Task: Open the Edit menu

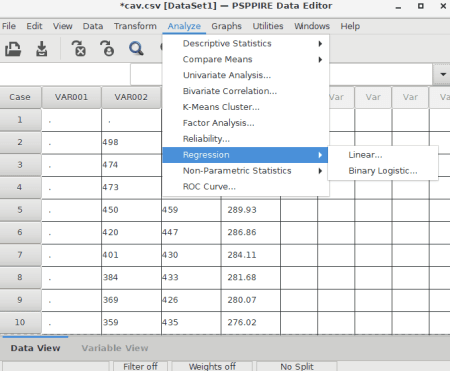Action: coord(34,26)
